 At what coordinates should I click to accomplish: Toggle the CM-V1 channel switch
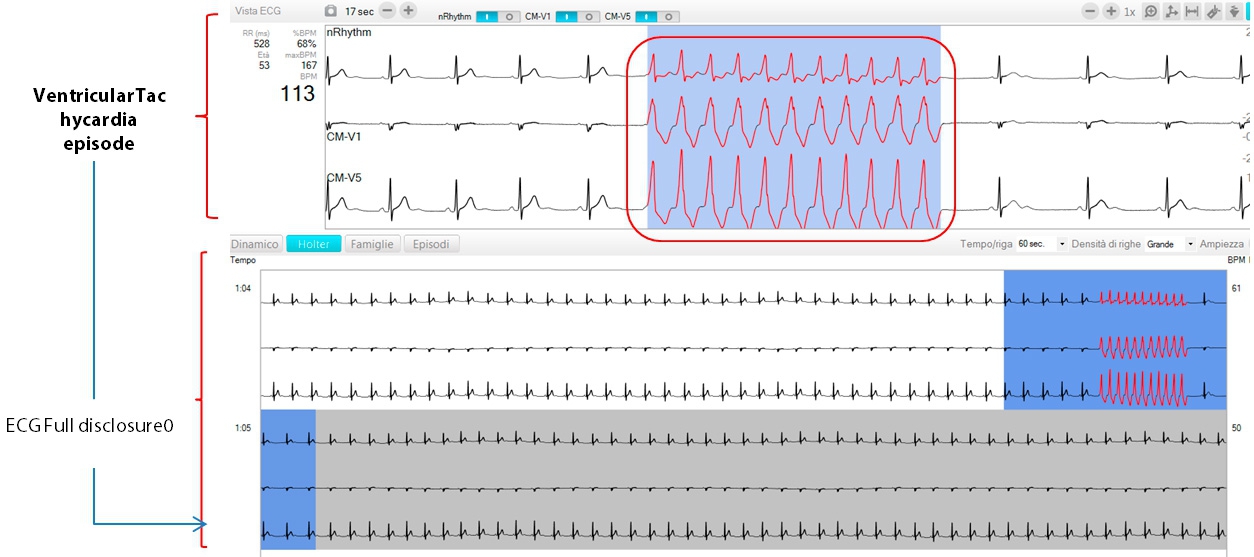[x=578, y=17]
